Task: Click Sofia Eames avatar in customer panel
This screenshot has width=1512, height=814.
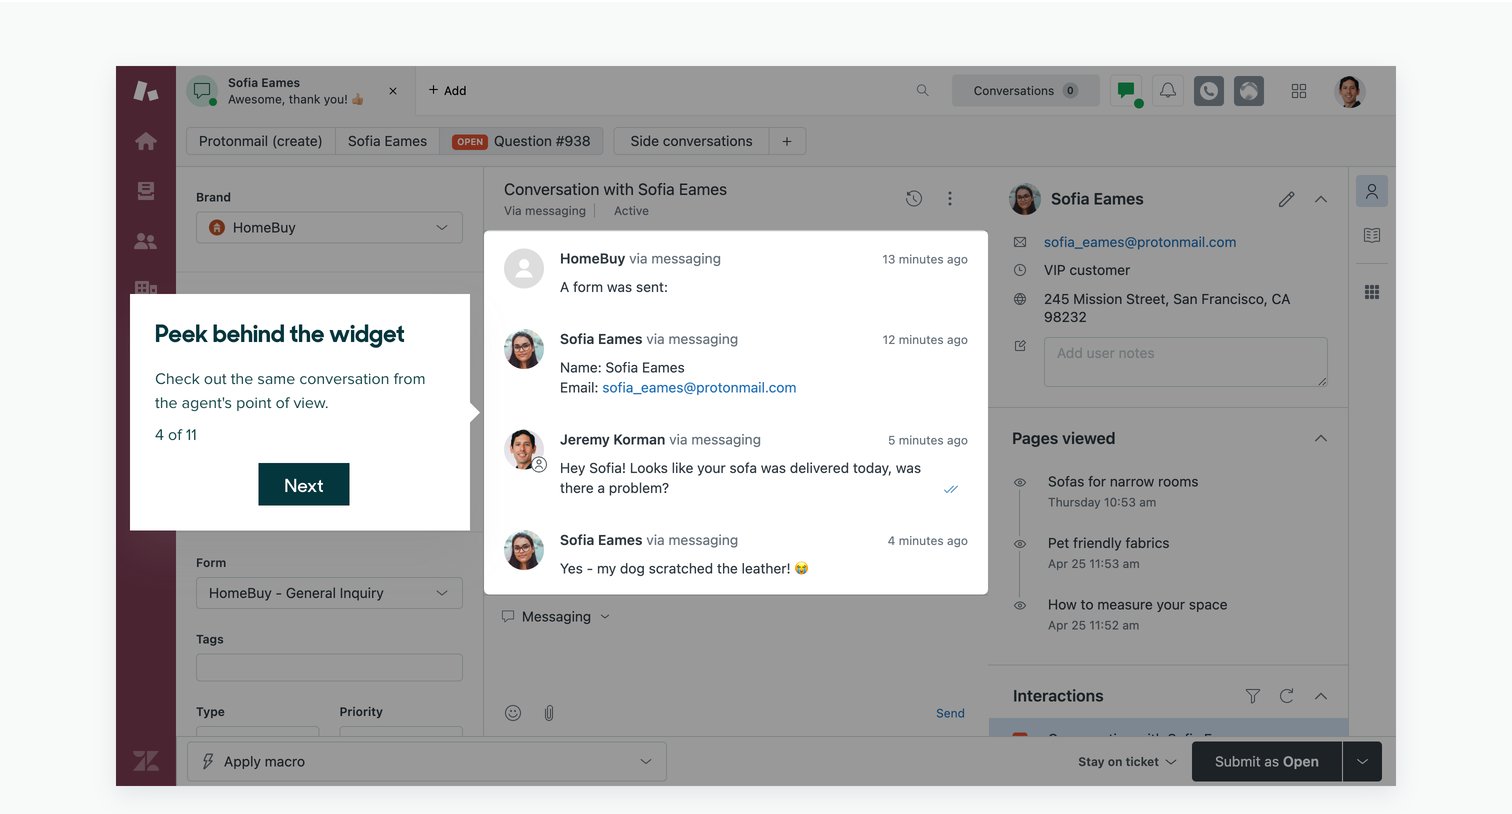Action: pyautogui.click(x=1025, y=199)
